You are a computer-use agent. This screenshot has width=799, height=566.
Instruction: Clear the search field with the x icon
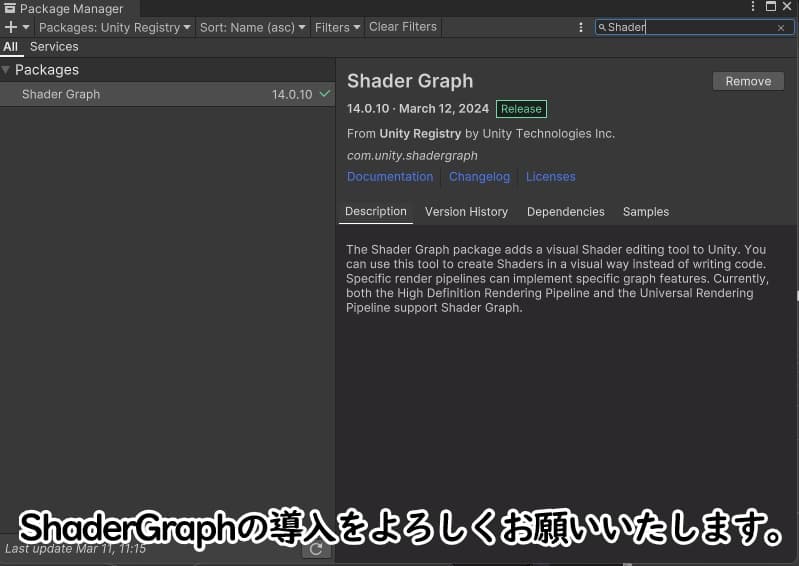tap(781, 28)
